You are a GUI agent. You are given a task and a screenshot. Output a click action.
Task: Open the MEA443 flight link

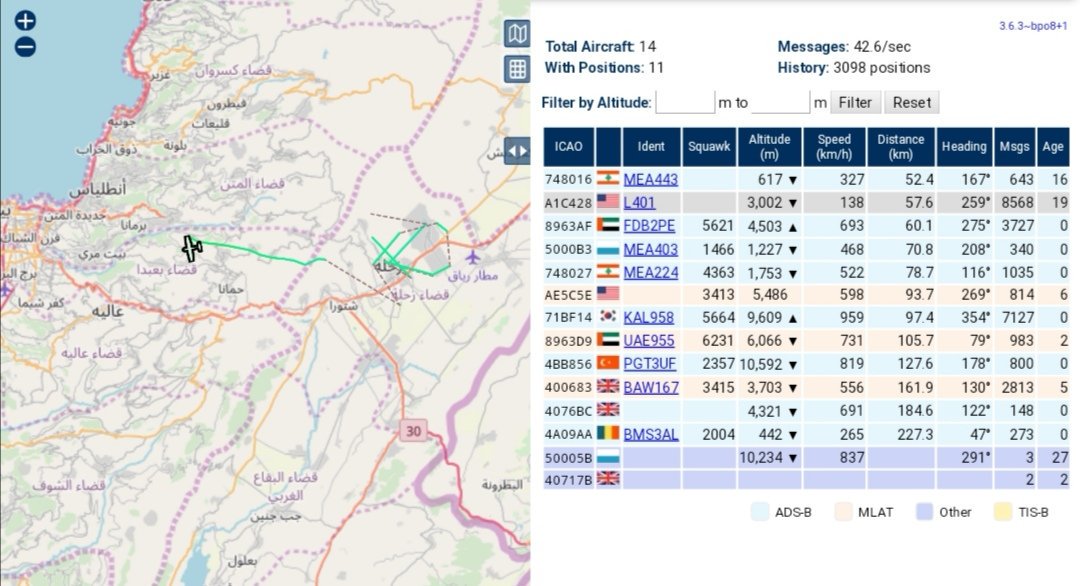coord(650,179)
